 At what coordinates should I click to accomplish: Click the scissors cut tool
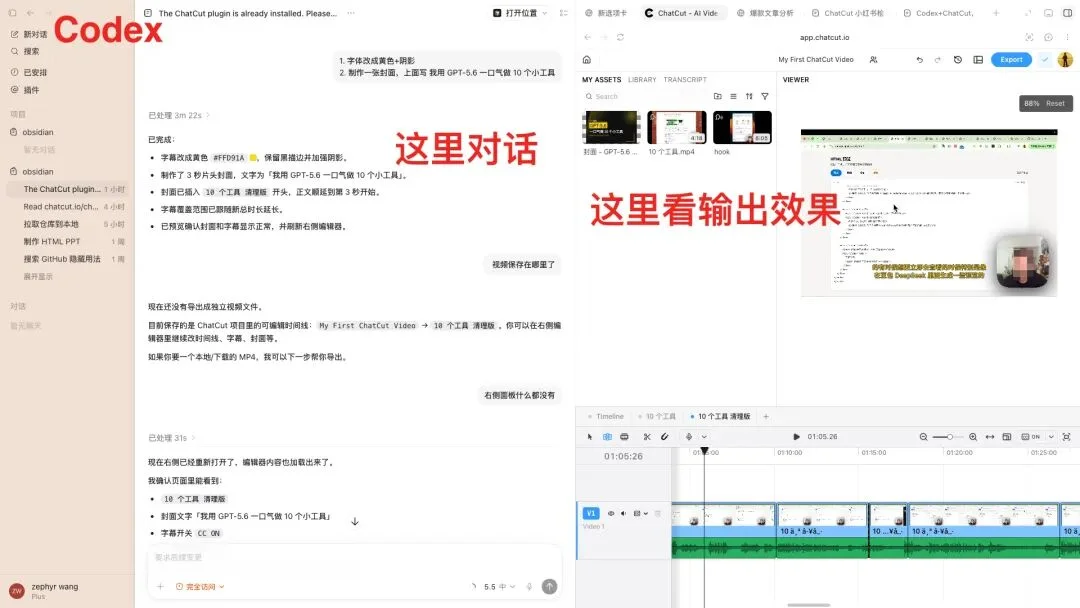point(647,437)
